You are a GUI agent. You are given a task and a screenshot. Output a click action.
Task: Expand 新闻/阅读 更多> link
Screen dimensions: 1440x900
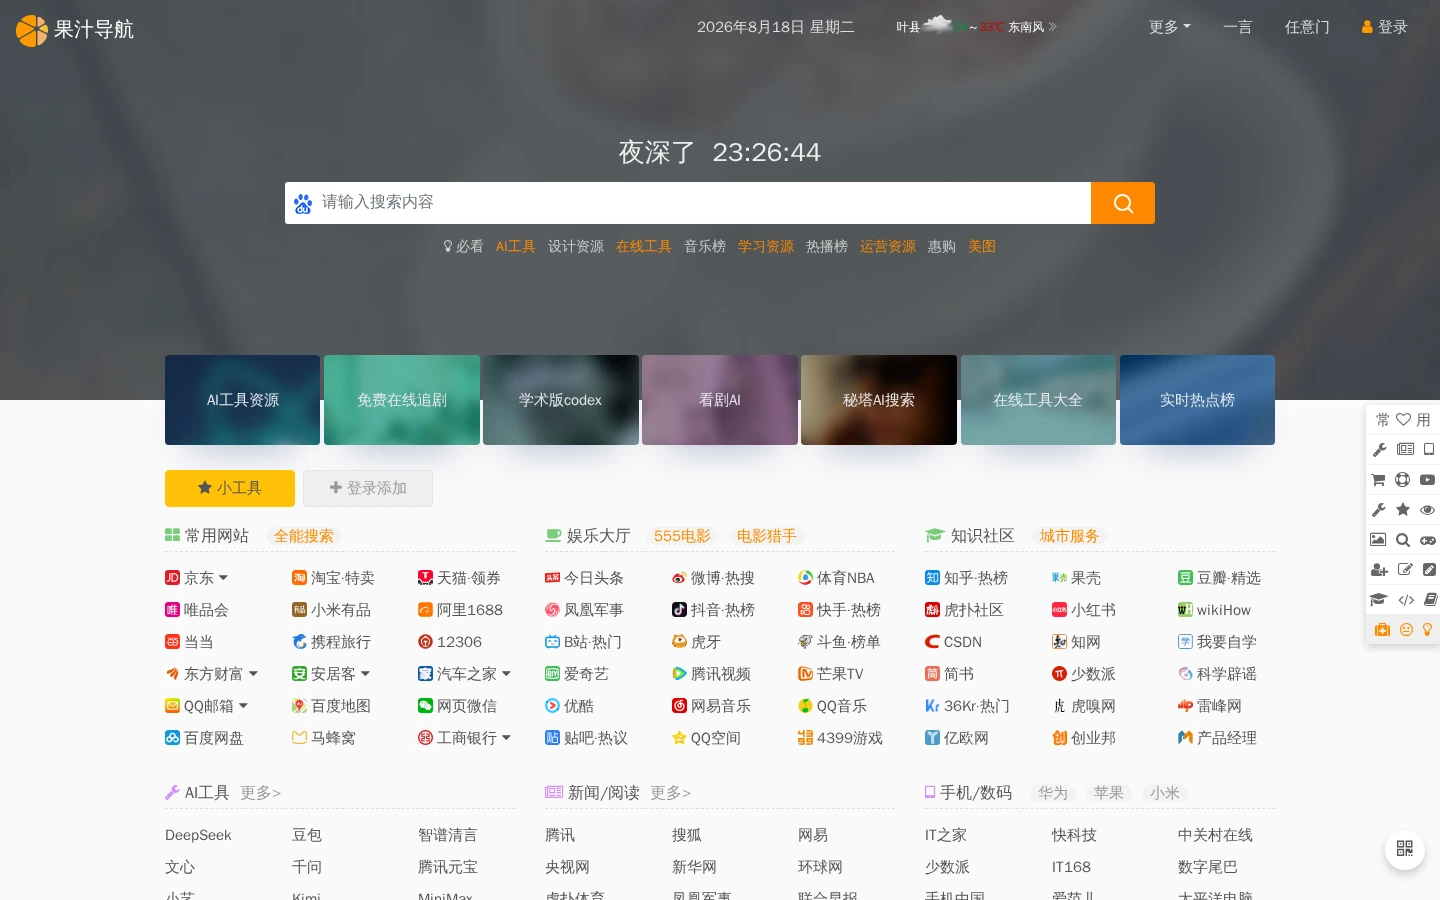pos(670,793)
